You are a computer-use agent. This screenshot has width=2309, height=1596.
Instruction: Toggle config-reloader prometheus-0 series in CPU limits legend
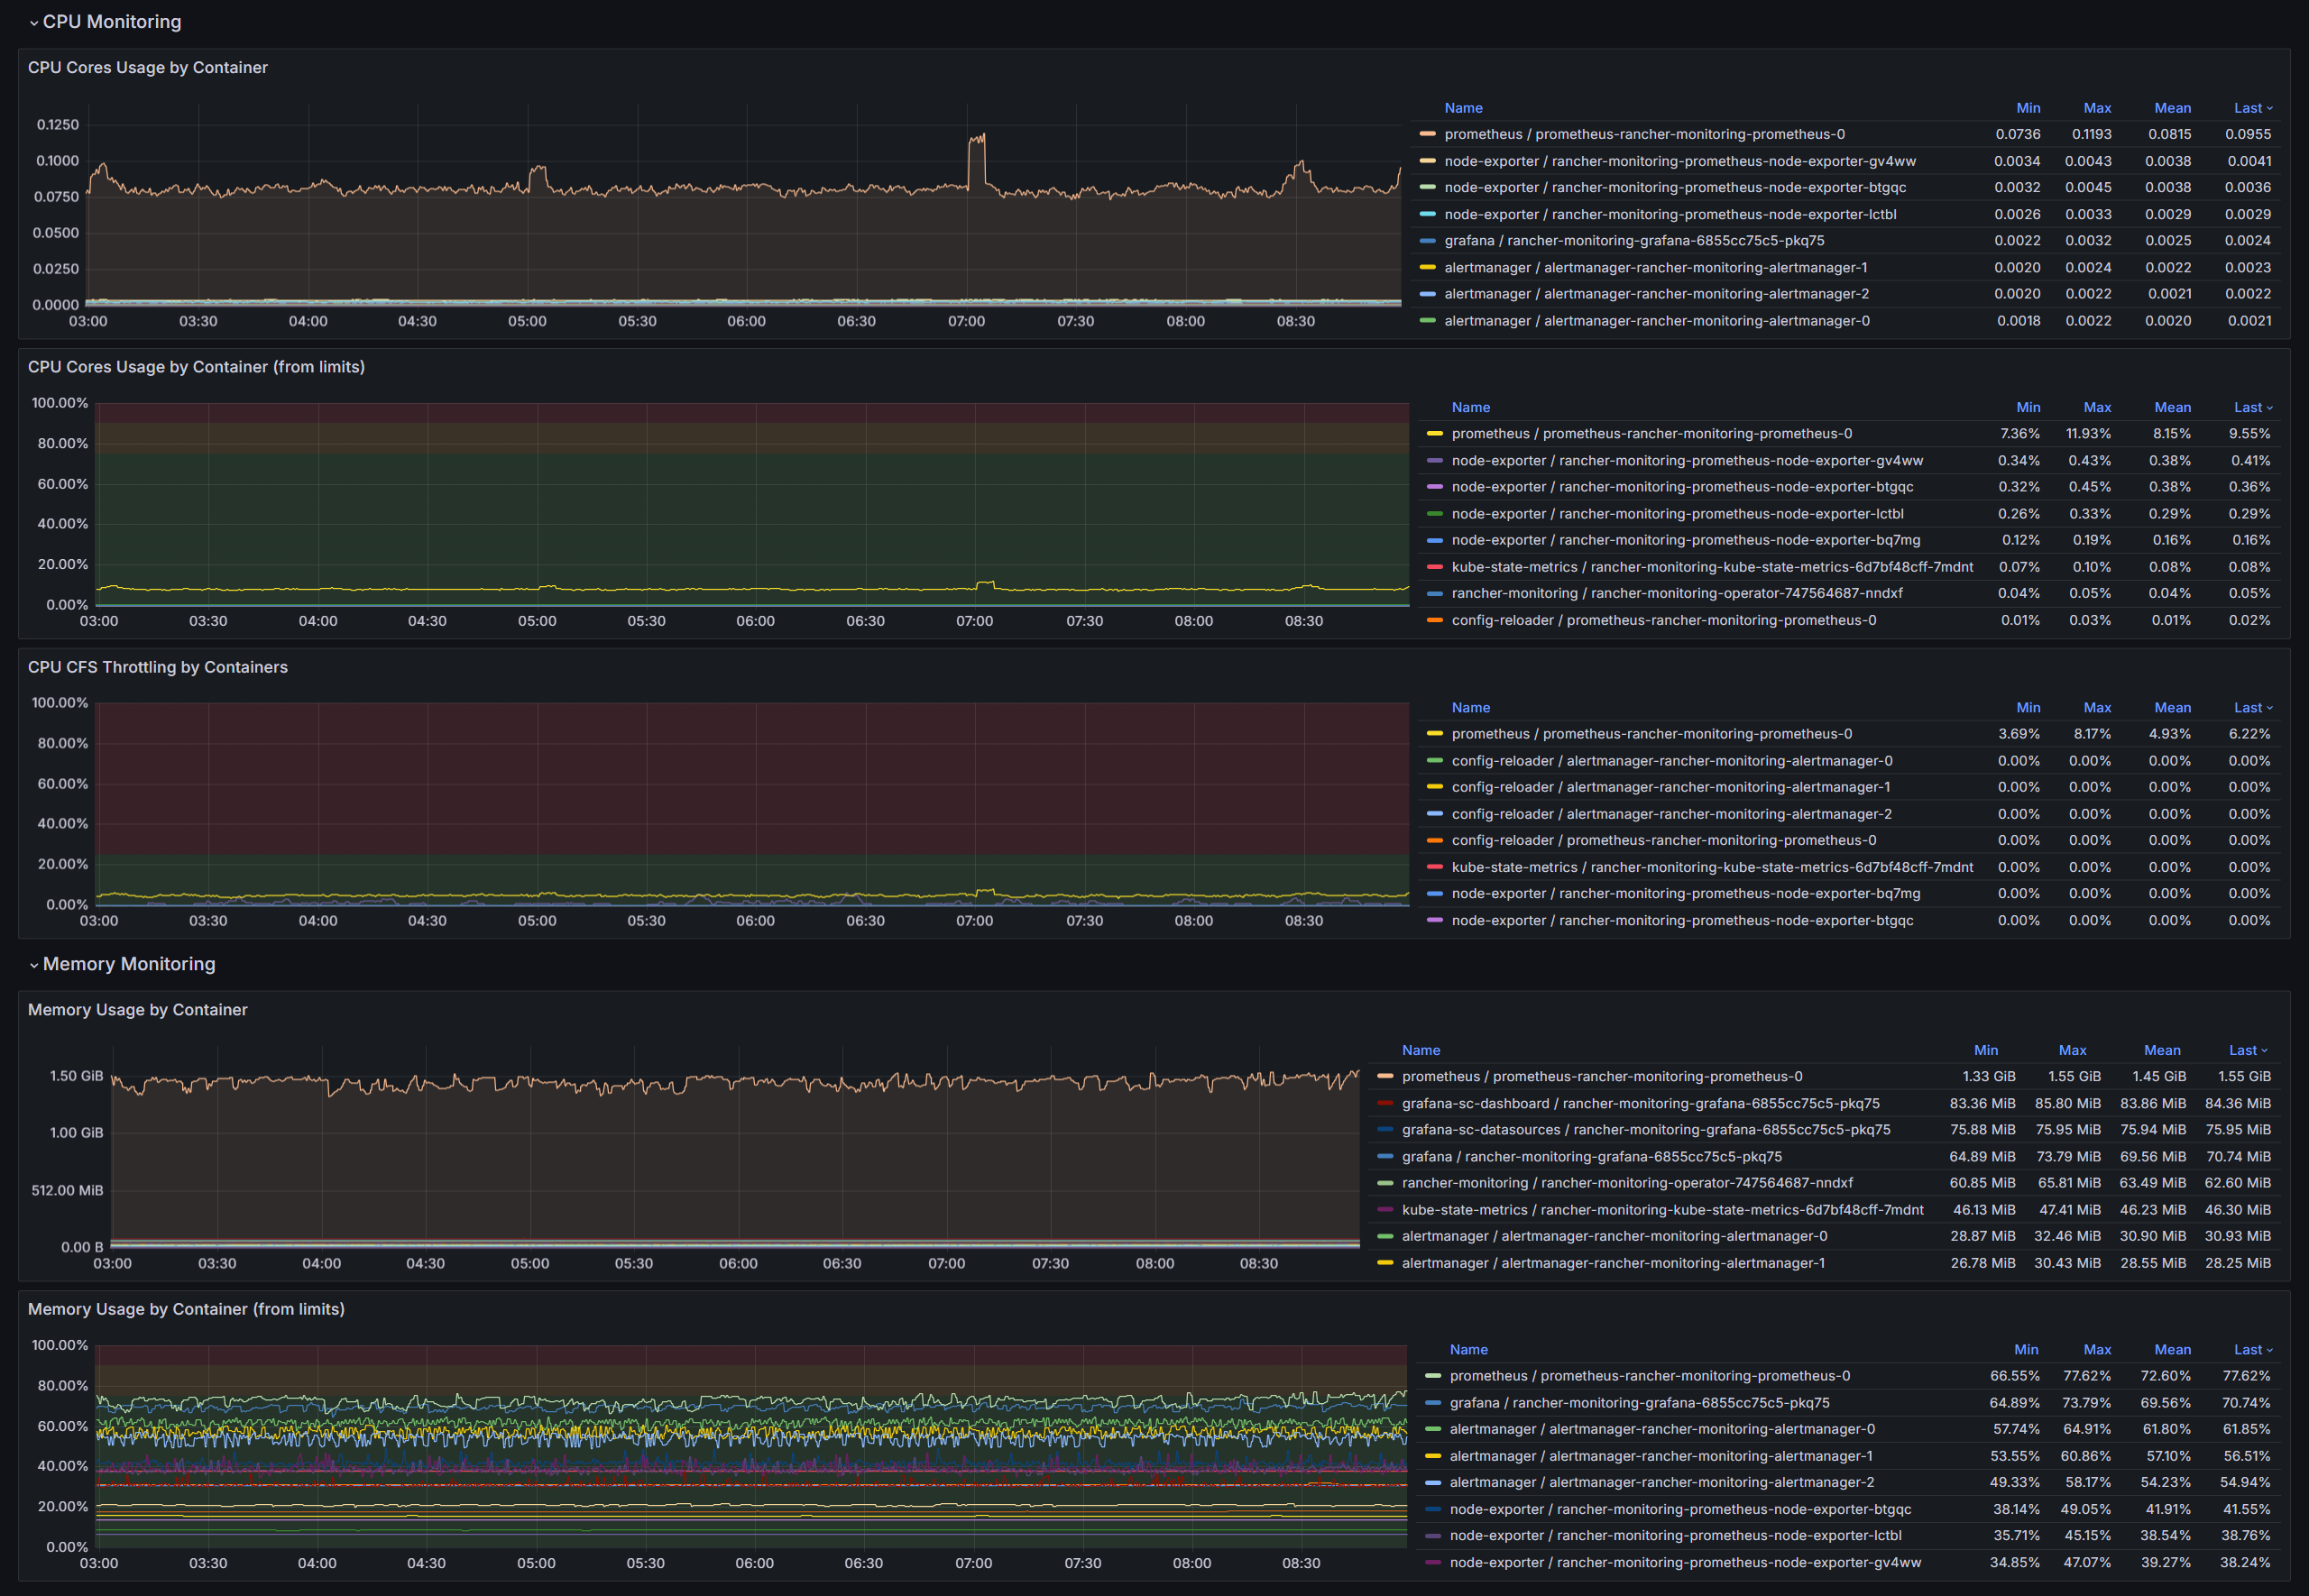coord(1664,621)
